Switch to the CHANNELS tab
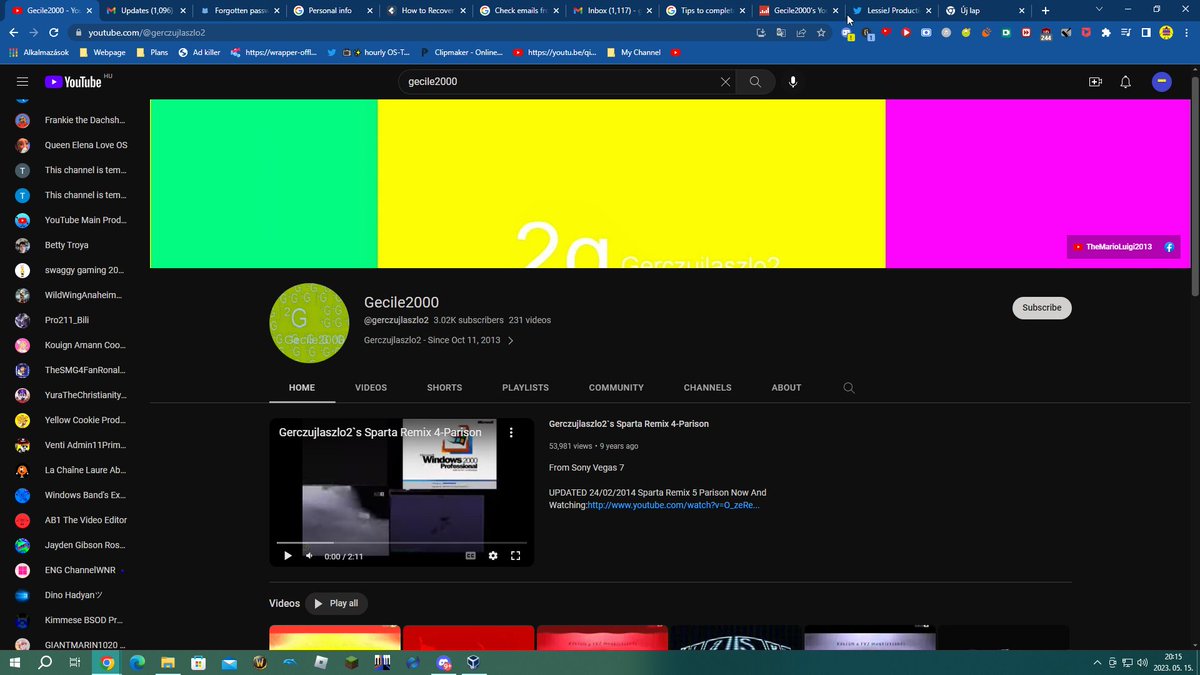The image size is (1200, 675). (707, 388)
